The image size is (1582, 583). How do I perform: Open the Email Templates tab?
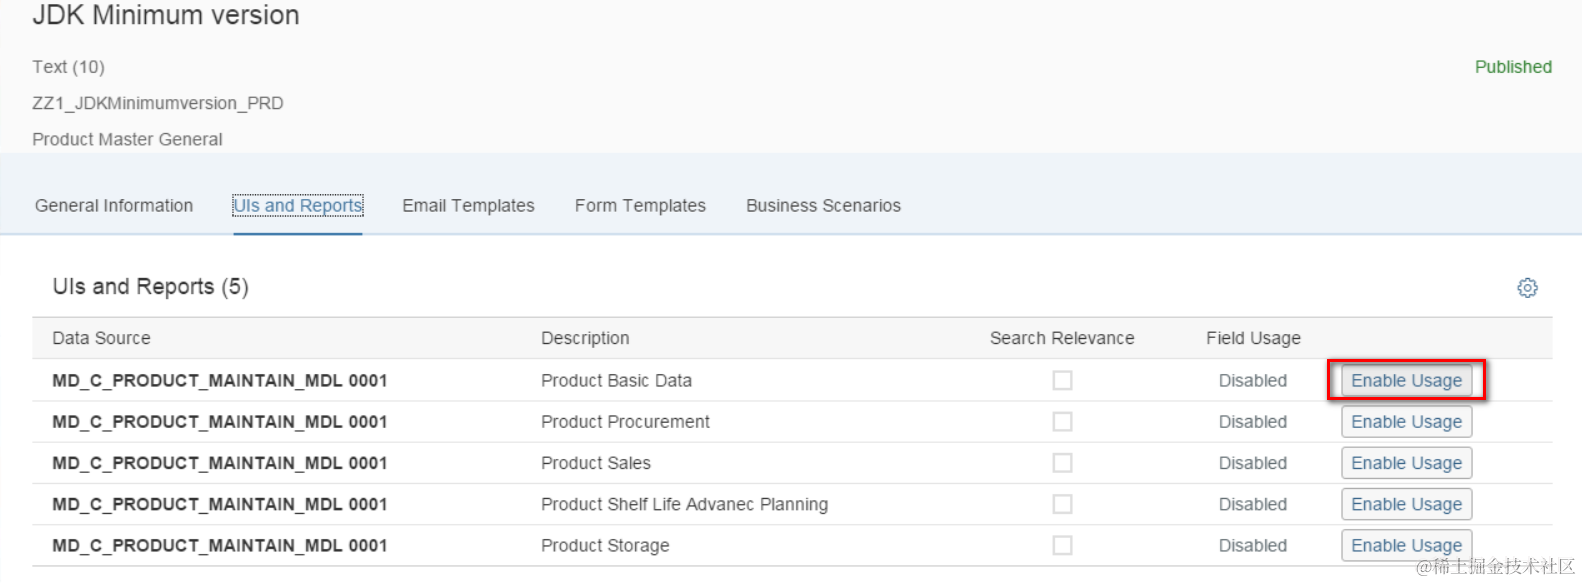point(468,205)
